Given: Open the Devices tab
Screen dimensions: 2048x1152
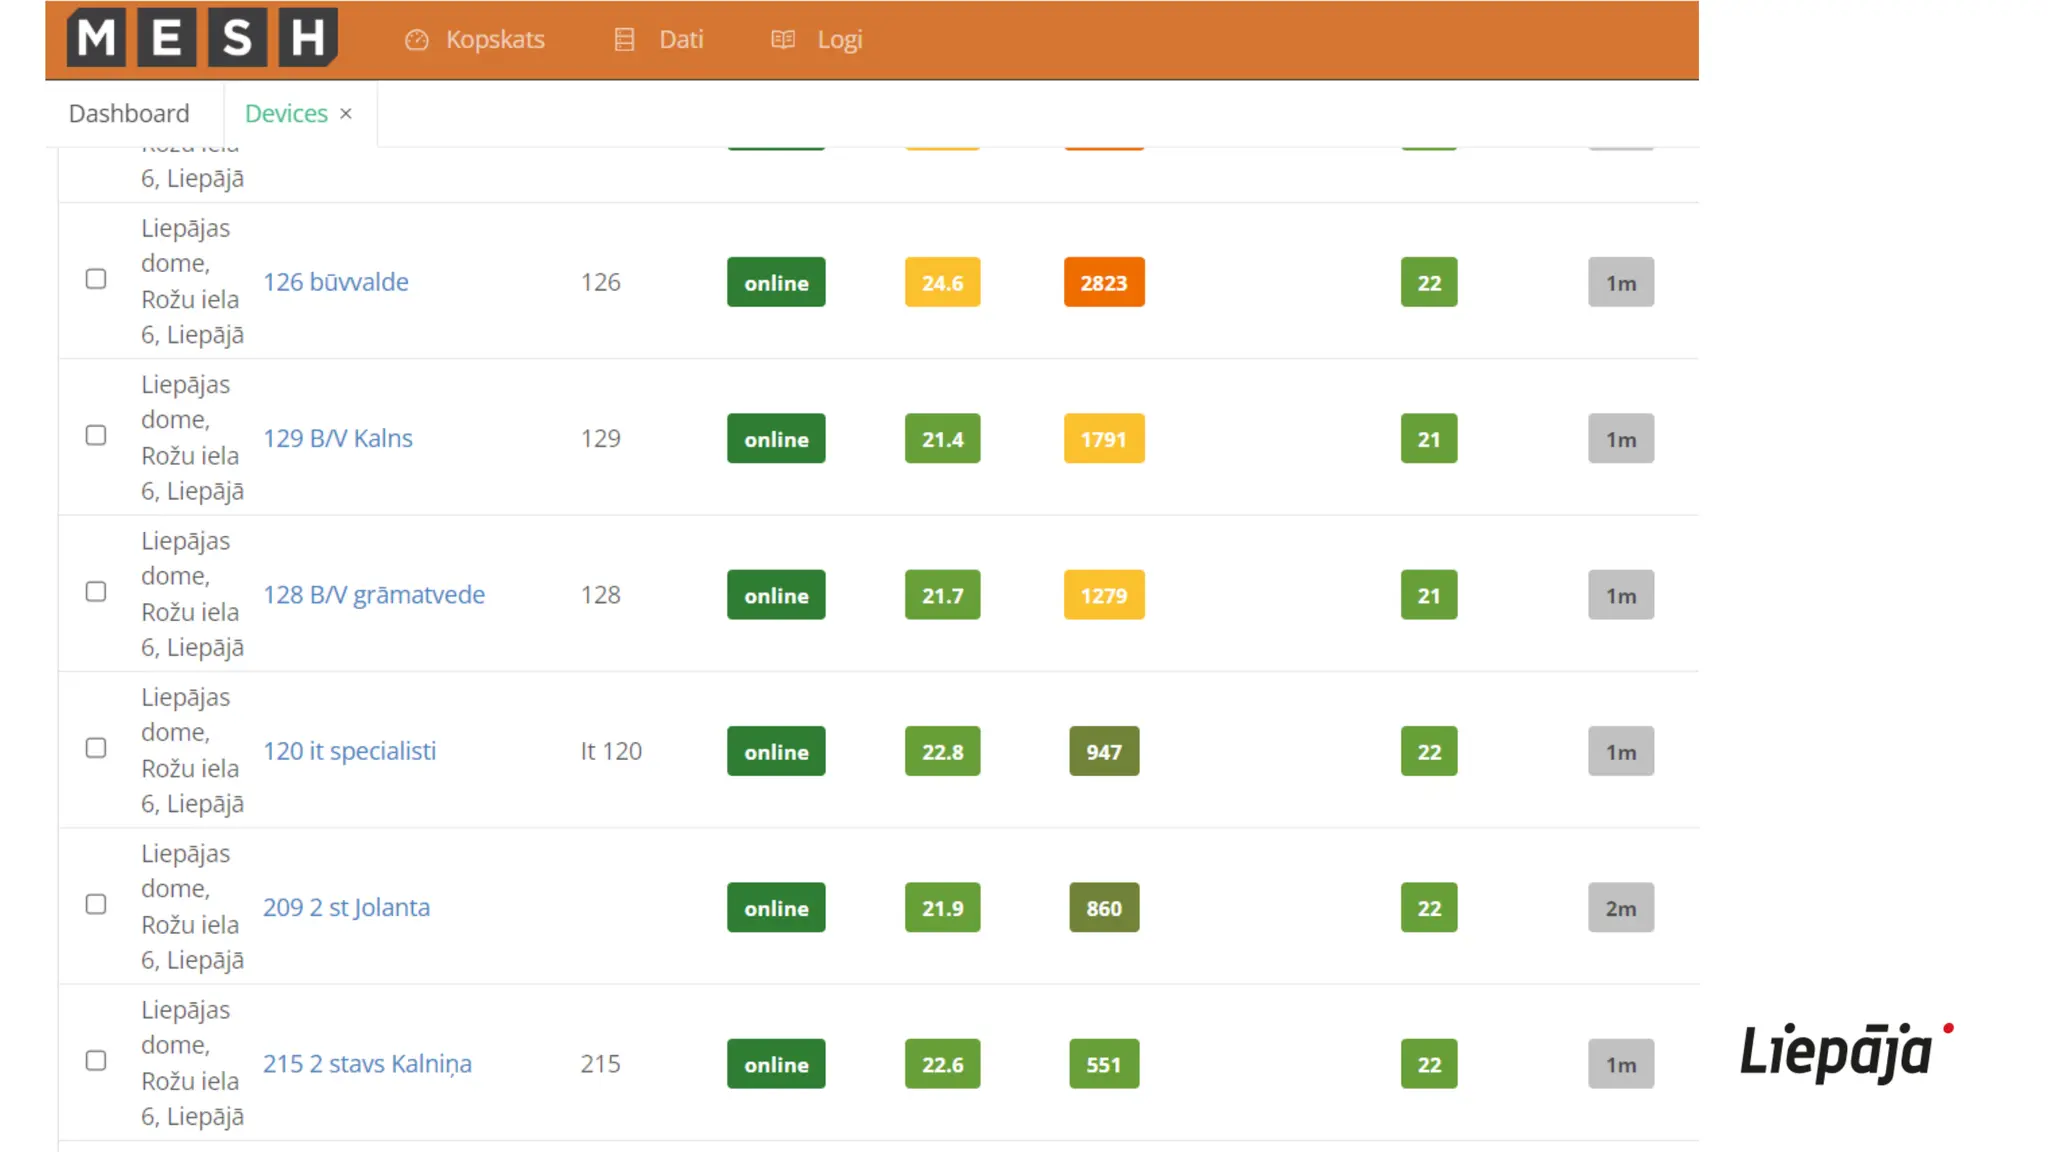Looking at the screenshot, I should (286, 114).
